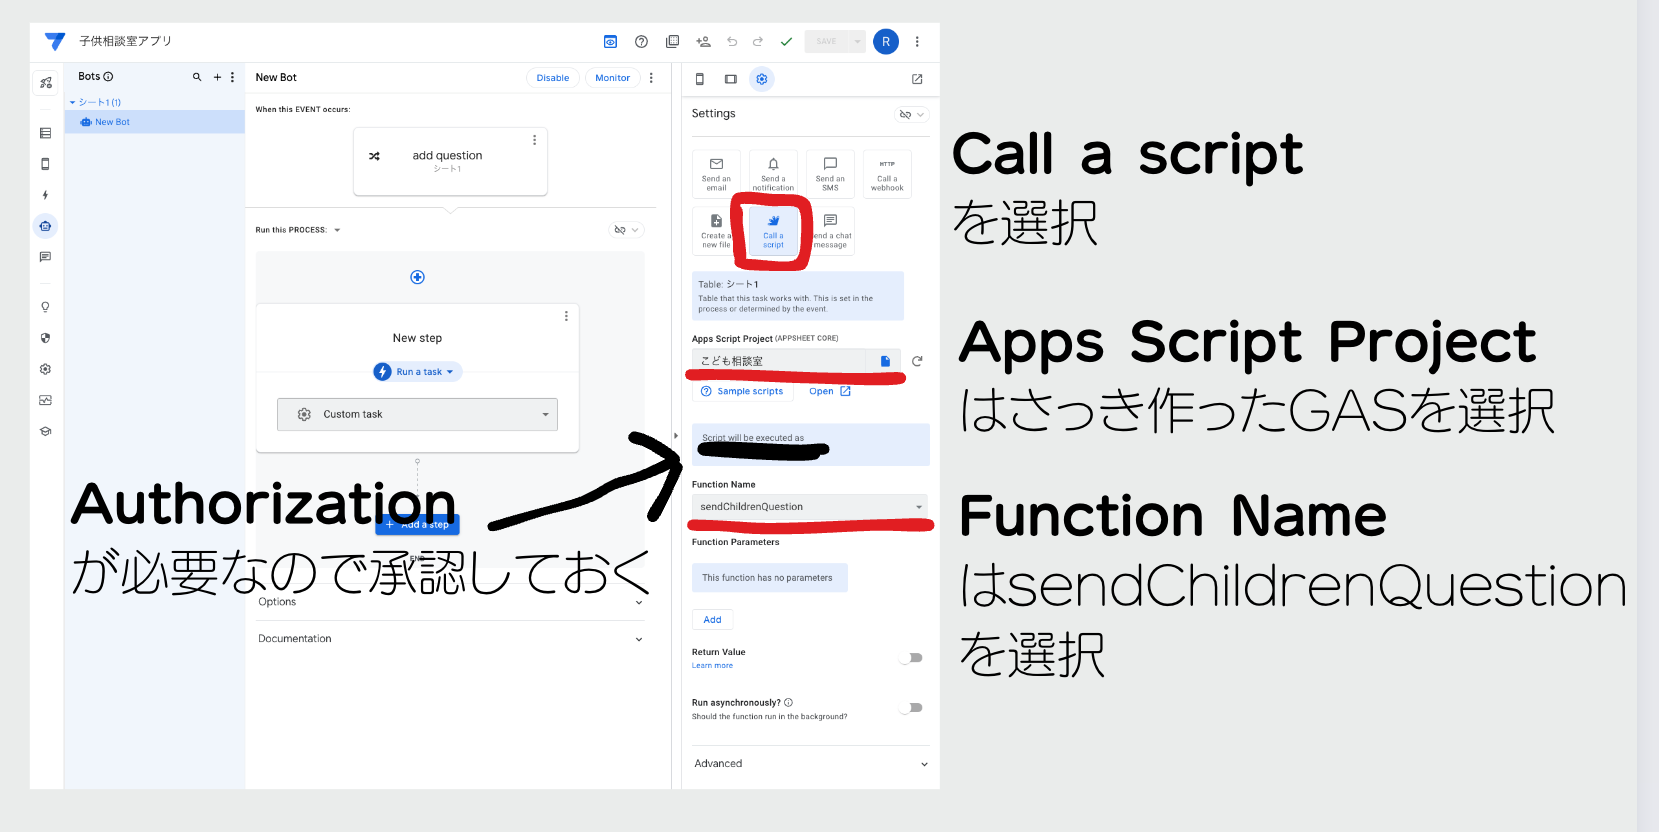Open the Security shield icon in sidebar
This screenshot has height=832, width=1659.
(x=45, y=338)
